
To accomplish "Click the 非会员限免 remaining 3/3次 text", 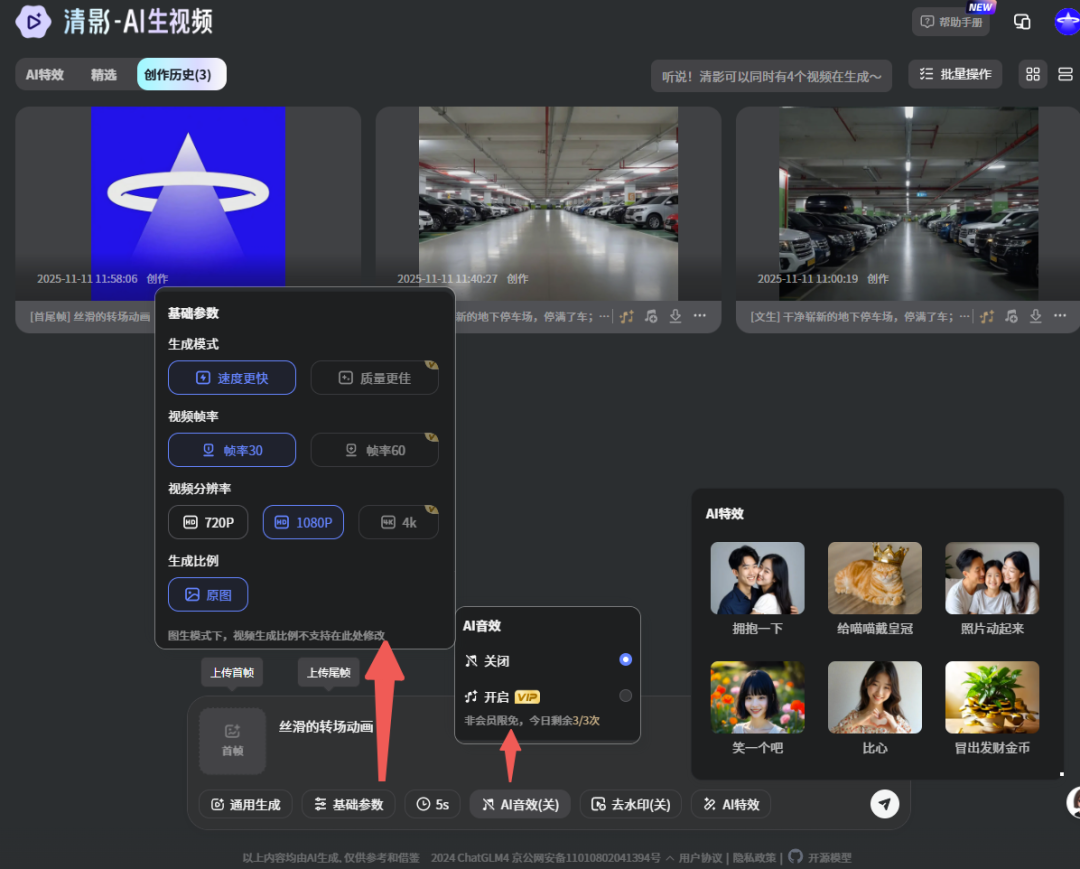I will pos(532,720).
